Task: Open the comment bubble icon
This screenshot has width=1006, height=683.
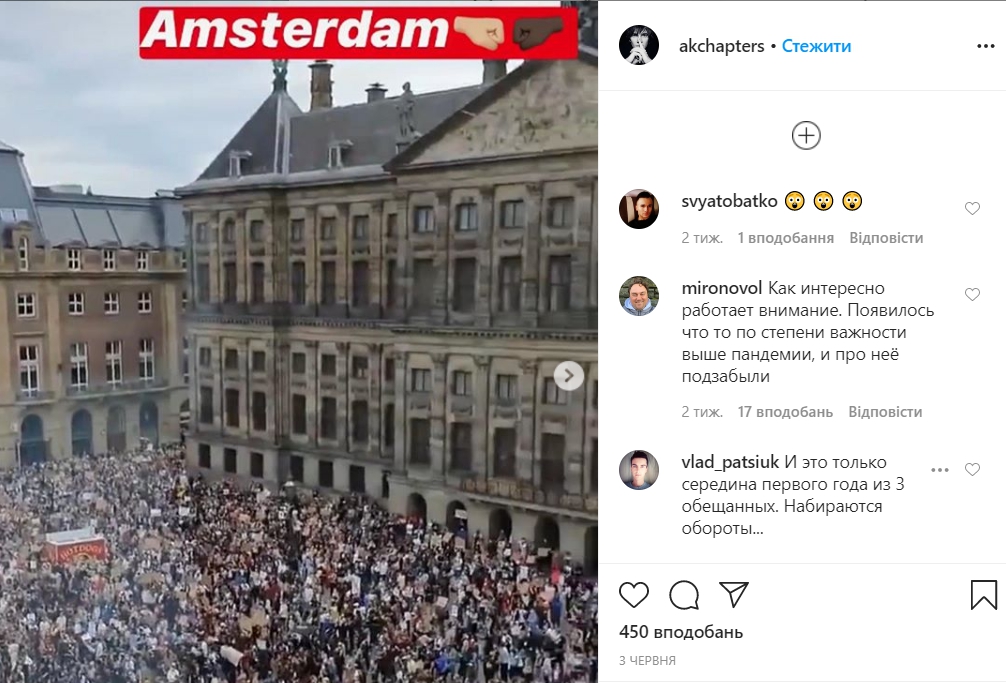Action: click(x=684, y=595)
